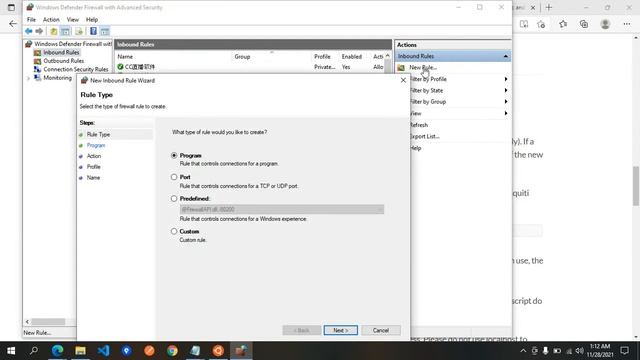Open new tab plus in Edge
The image size is (640, 360).
pyautogui.click(x=549, y=7)
